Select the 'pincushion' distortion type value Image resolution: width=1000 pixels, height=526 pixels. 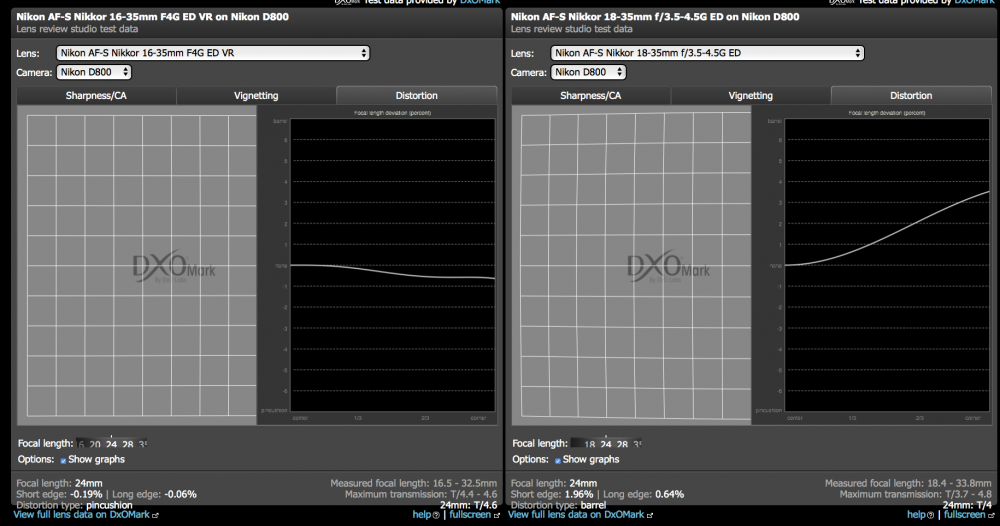point(109,505)
